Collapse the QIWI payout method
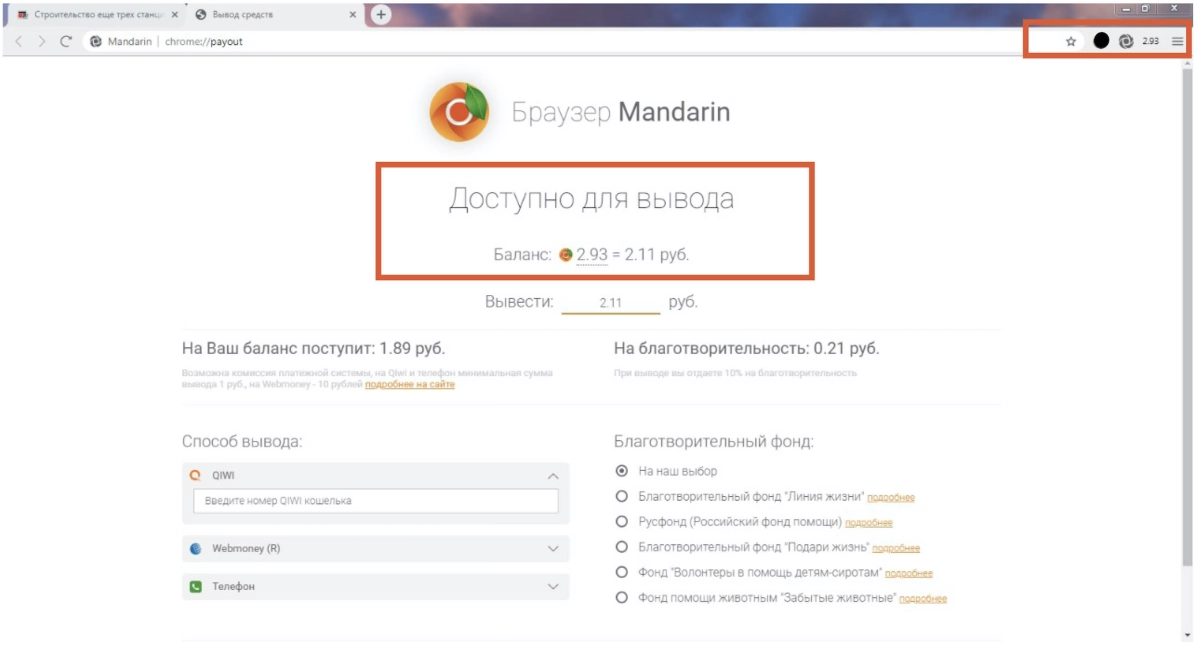1200x649 pixels. tap(553, 476)
